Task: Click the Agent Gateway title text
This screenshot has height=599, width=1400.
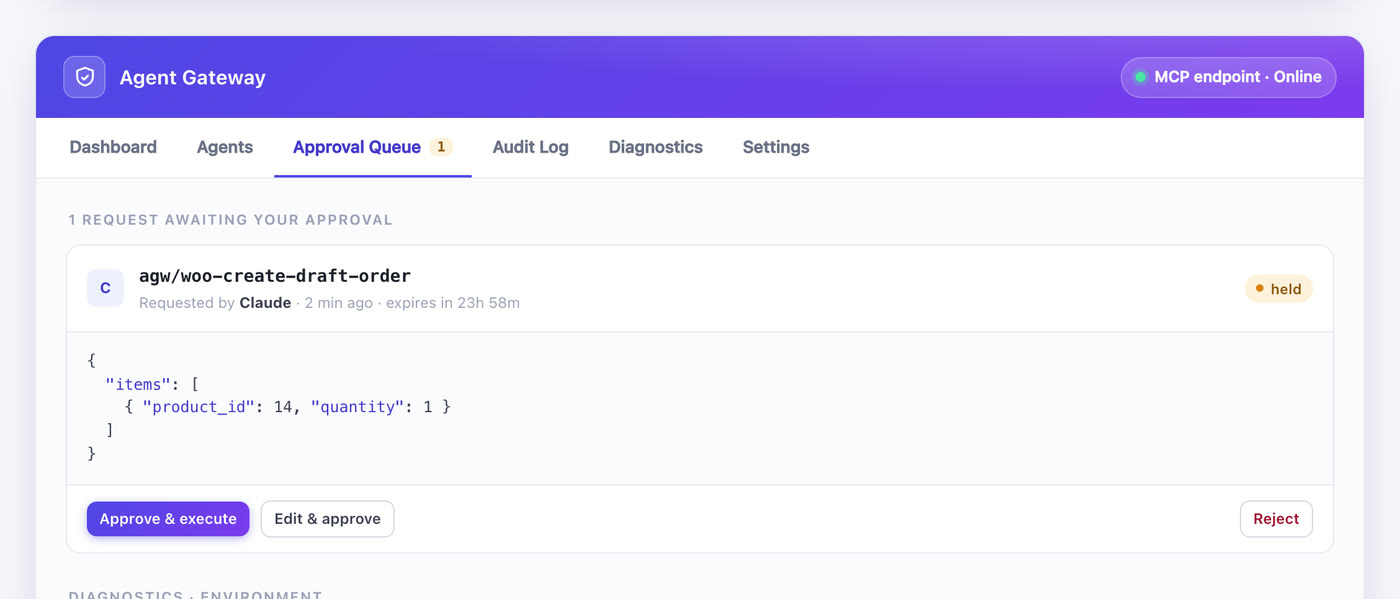Action: [192, 77]
